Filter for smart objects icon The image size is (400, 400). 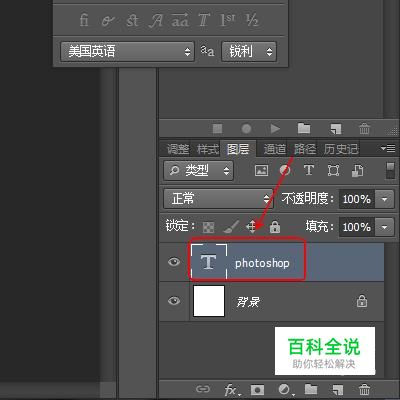coord(357,171)
